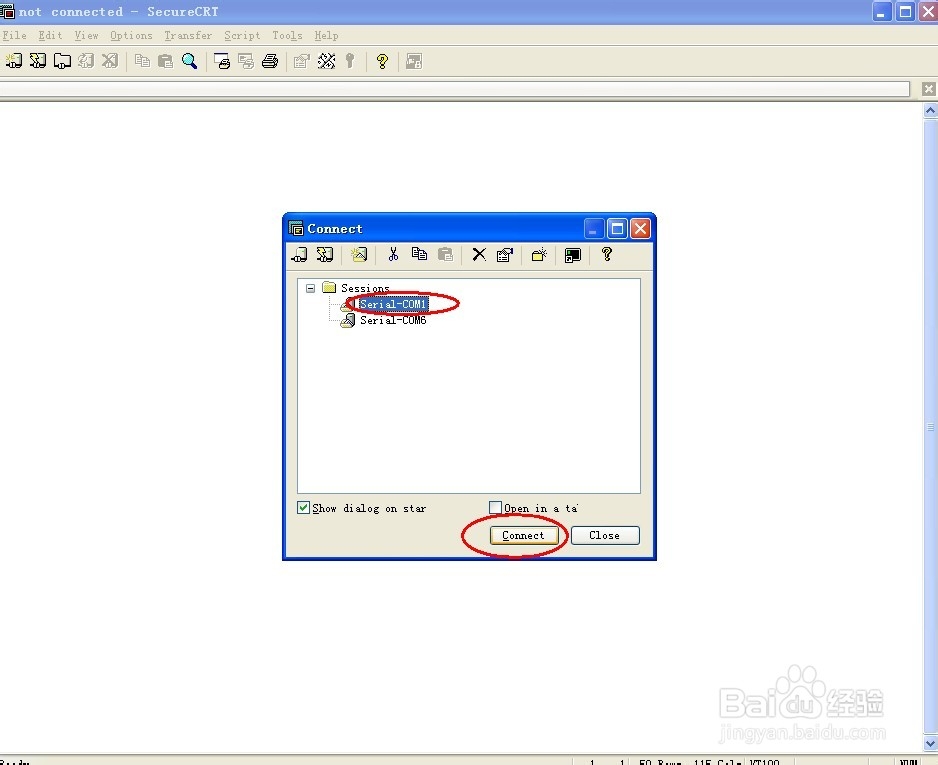Click the Close button in Connect dialog
The height and width of the screenshot is (765, 938).
(x=605, y=535)
